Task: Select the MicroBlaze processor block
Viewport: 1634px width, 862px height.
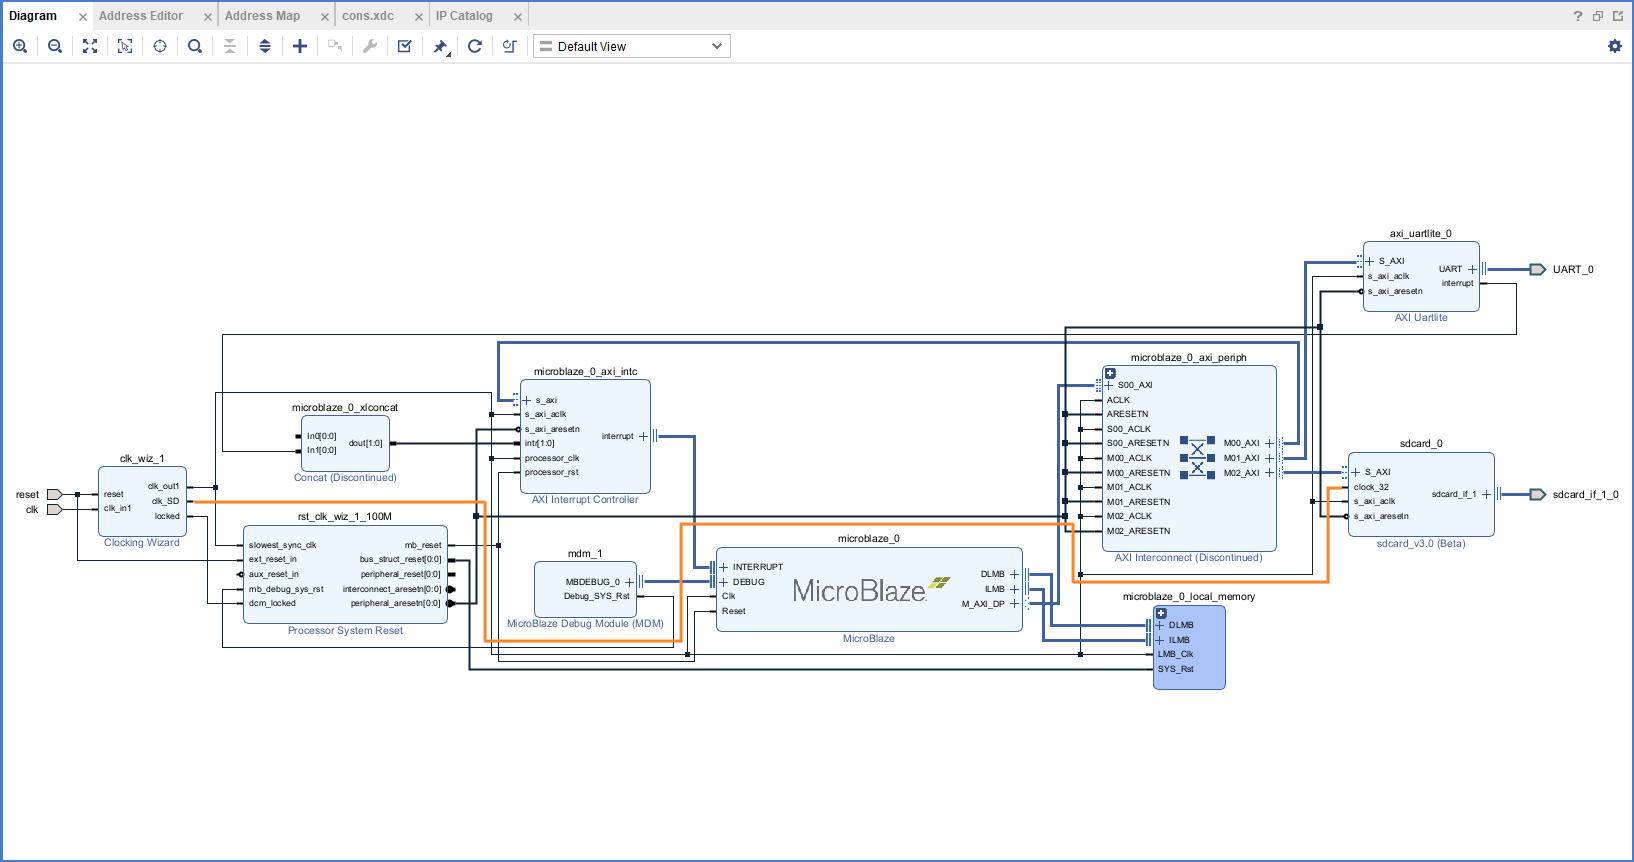Action: coord(868,592)
